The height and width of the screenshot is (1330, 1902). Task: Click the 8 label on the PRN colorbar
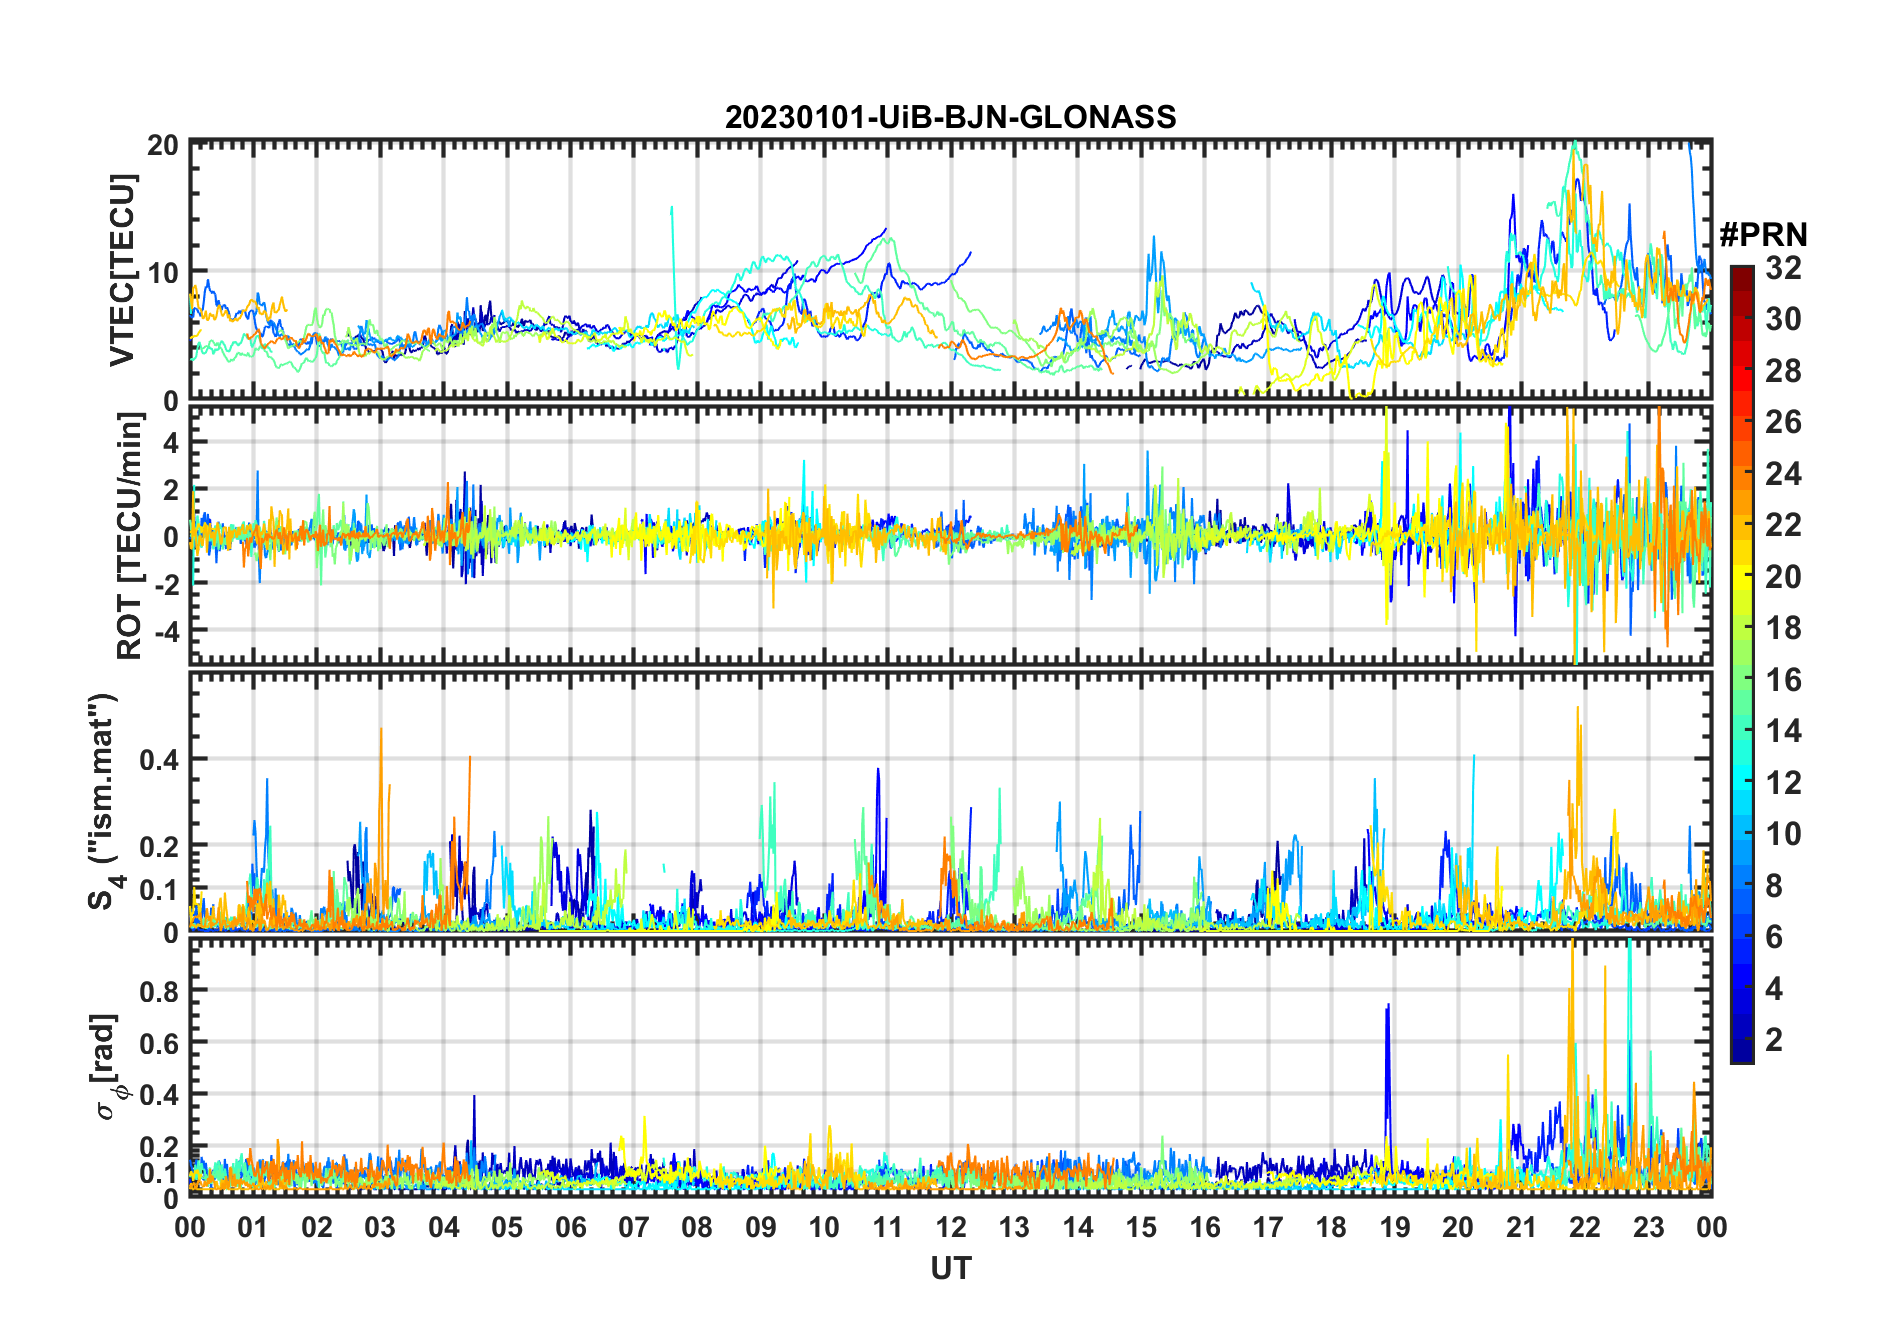[1775, 885]
